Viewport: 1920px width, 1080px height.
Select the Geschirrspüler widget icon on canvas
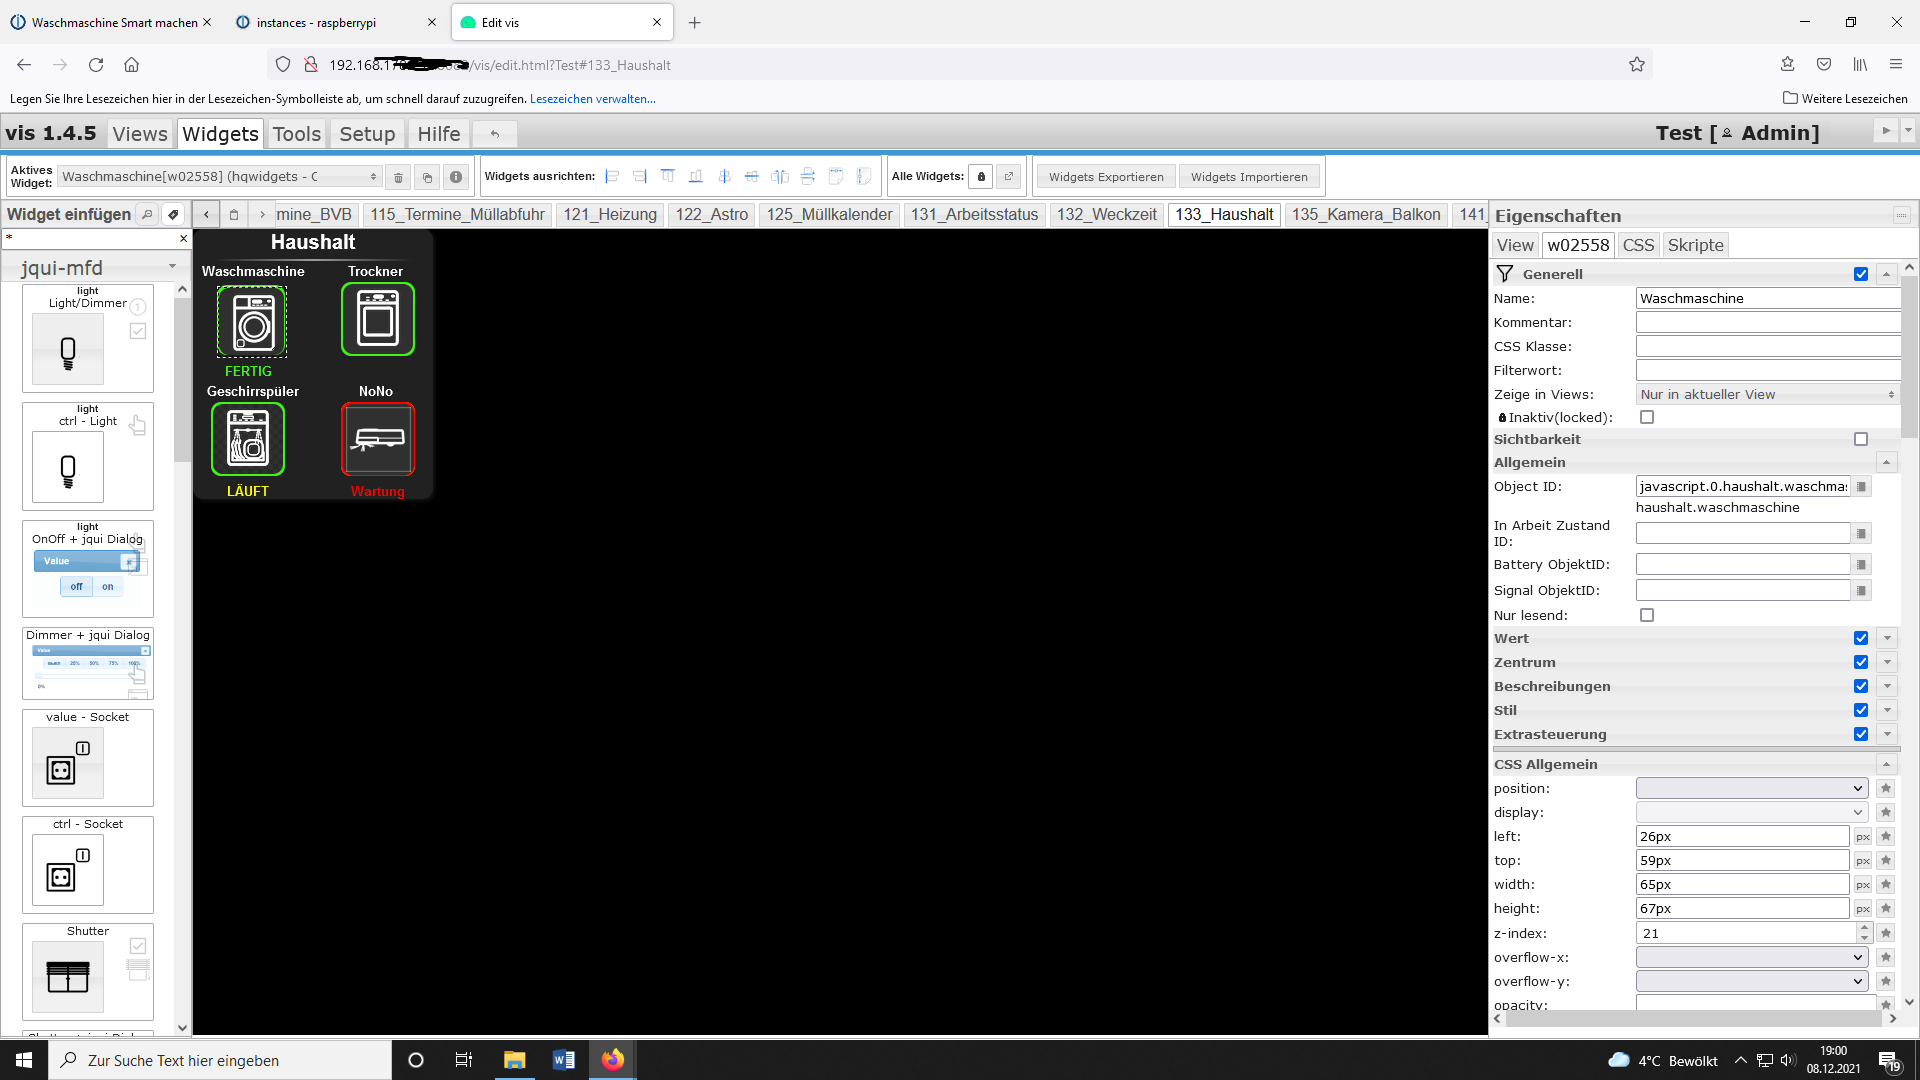tap(248, 439)
